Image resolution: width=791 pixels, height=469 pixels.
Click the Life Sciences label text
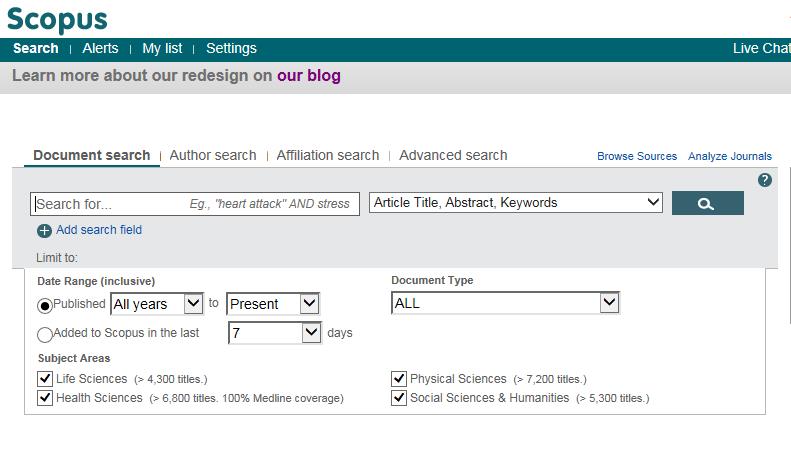point(92,379)
